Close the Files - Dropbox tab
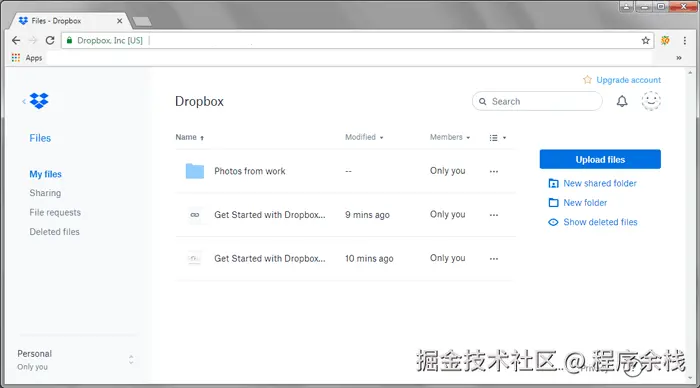The height and width of the screenshot is (388, 700). tap(119, 21)
